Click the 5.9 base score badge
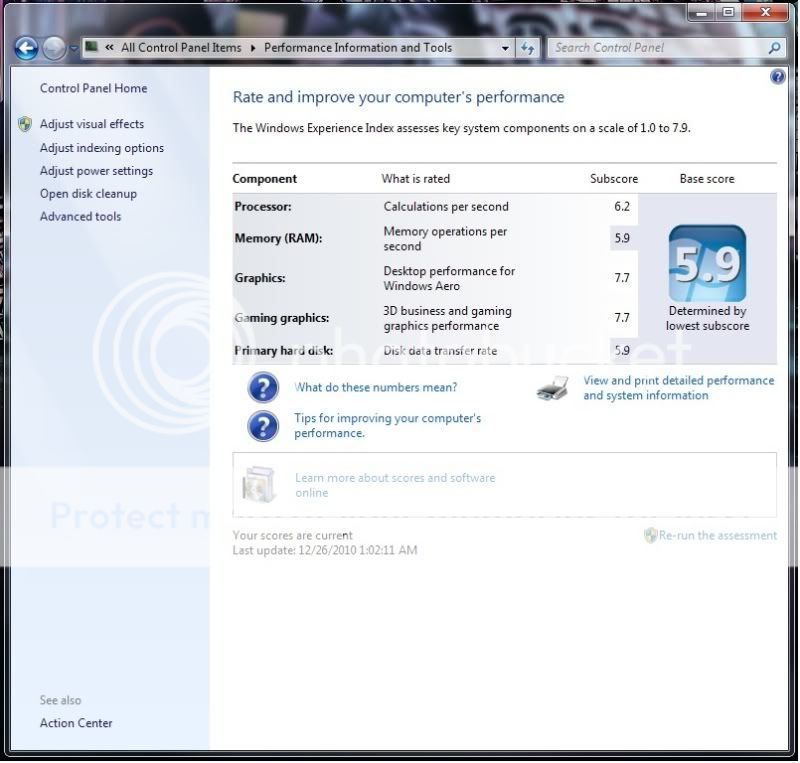800x763 pixels. tap(707, 264)
